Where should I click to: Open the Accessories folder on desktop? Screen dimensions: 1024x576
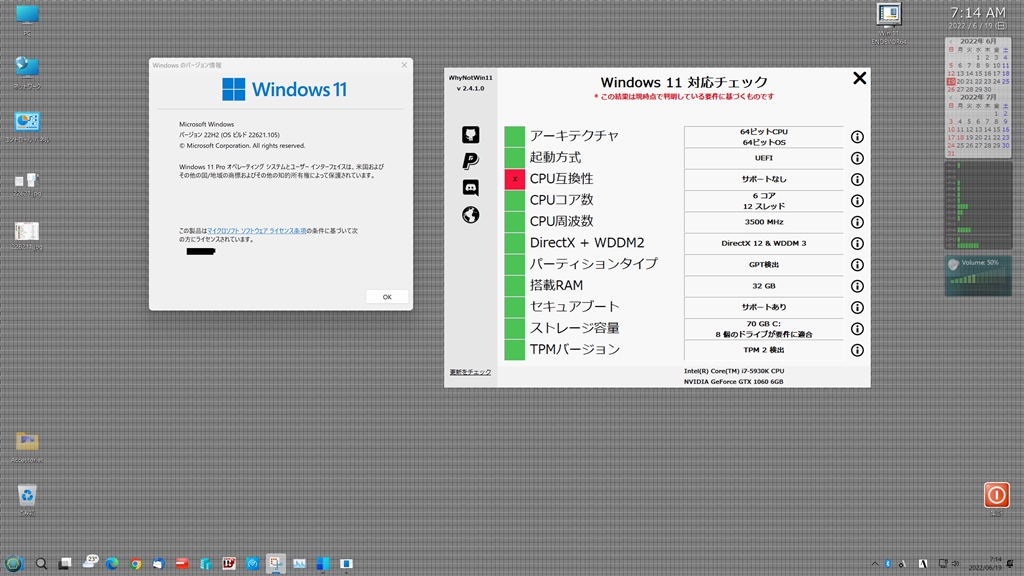tap(27, 447)
